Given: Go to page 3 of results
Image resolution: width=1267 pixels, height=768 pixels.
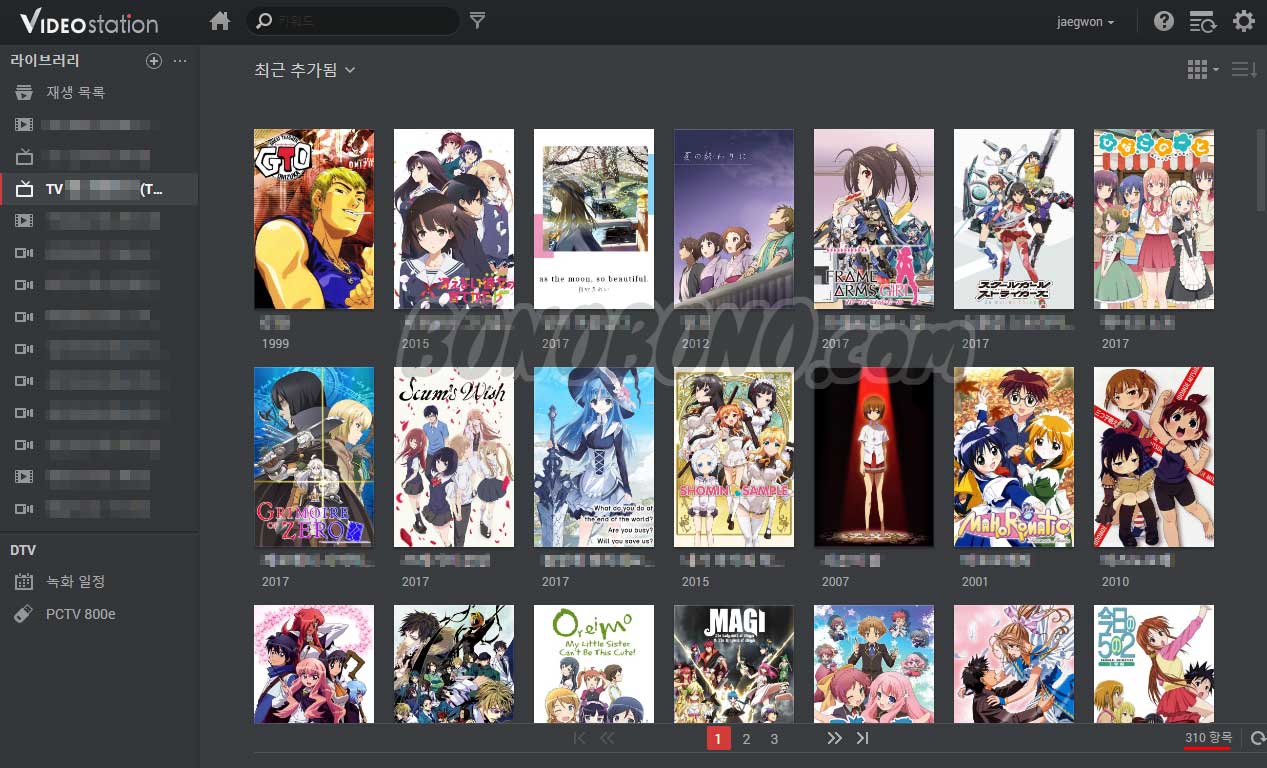Looking at the screenshot, I should pos(774,739).
